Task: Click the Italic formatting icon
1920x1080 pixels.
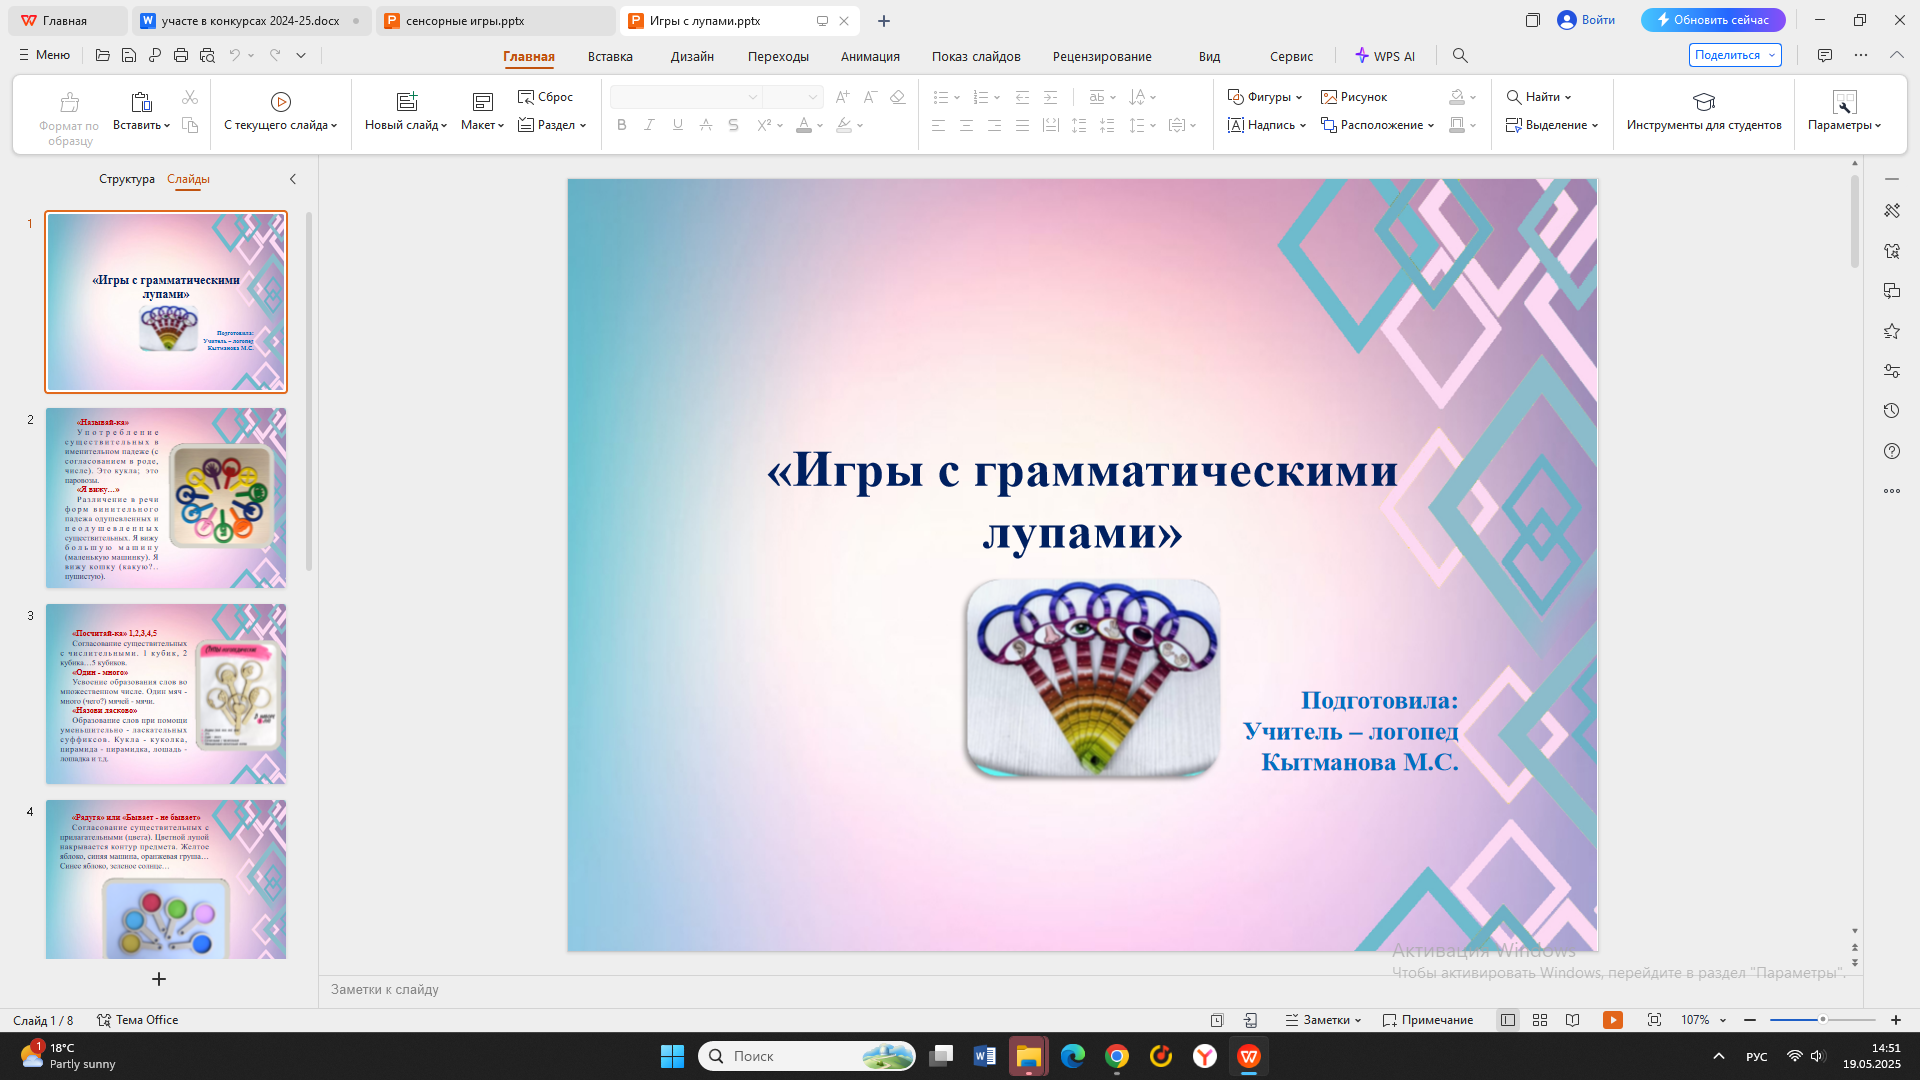Action: coord(649,125)
